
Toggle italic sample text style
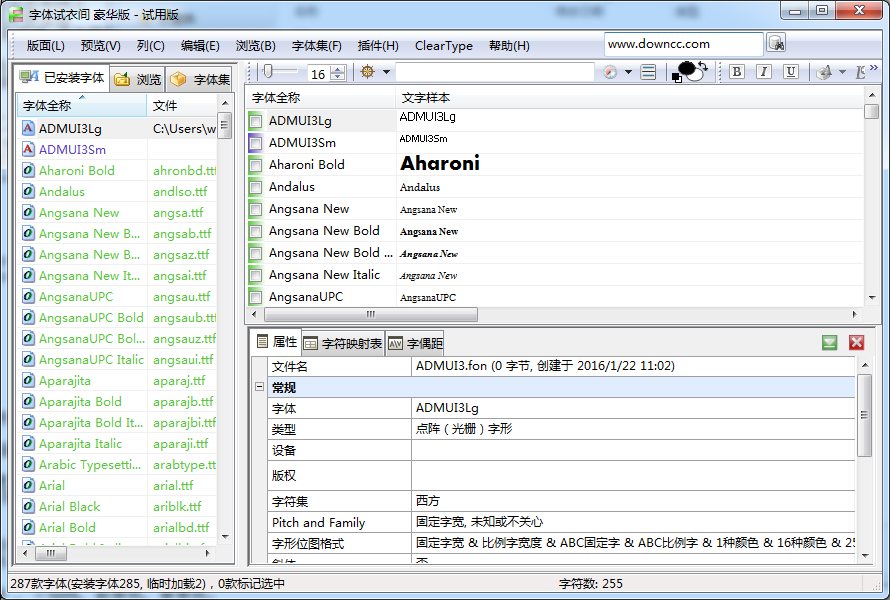(764, 72)
